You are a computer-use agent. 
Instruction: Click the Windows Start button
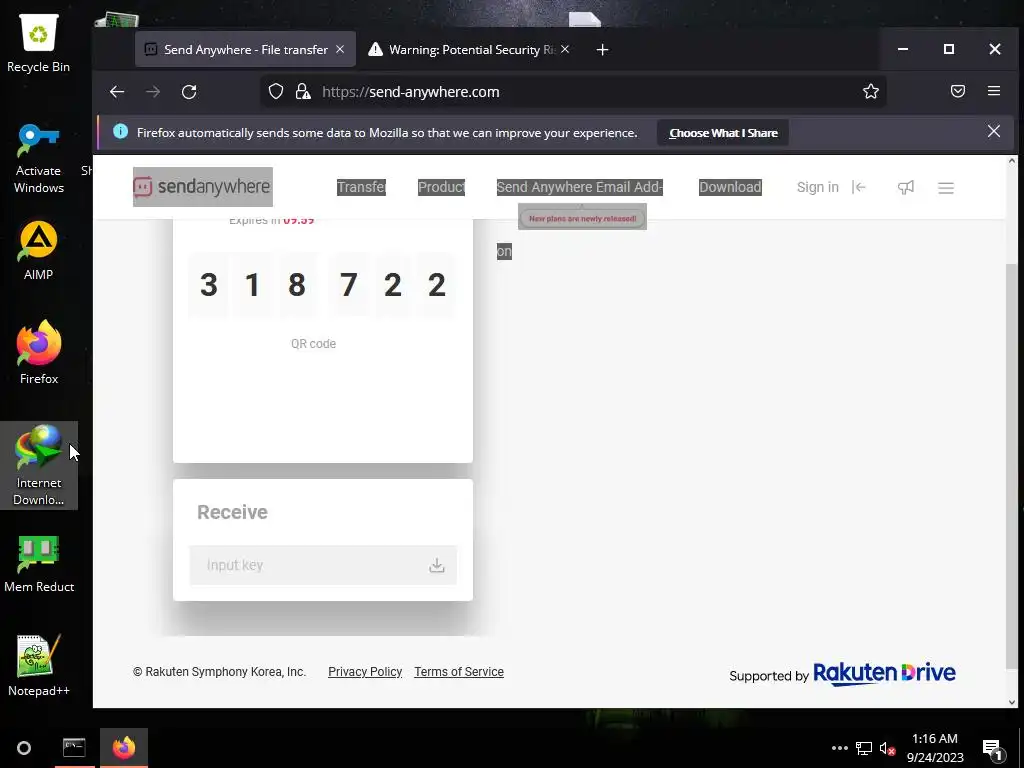(x=24, y=748)
